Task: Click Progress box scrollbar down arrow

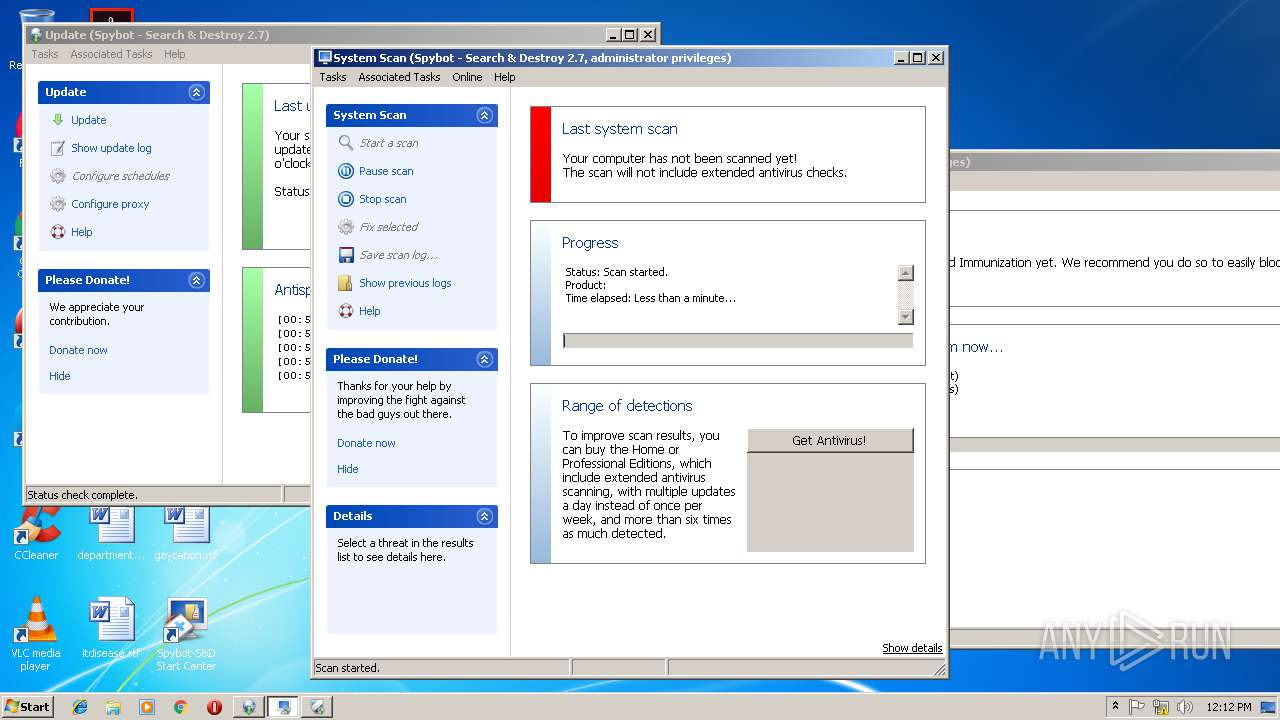Action: (906, 317)
